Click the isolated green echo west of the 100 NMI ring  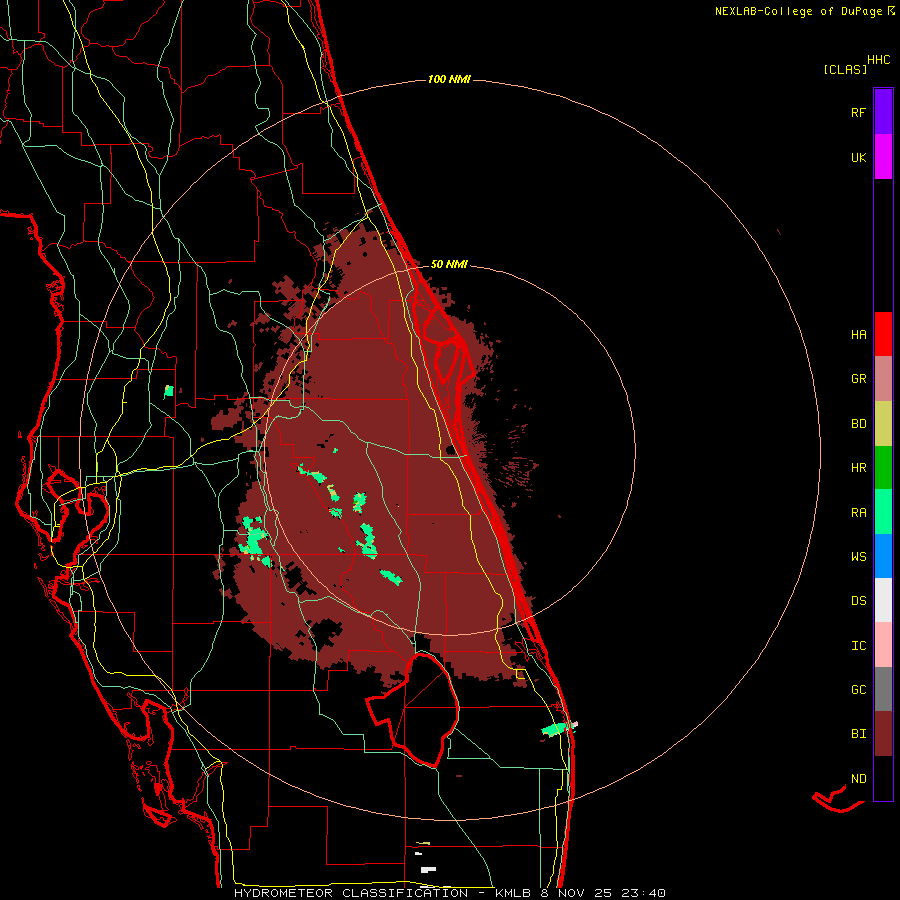169,392
